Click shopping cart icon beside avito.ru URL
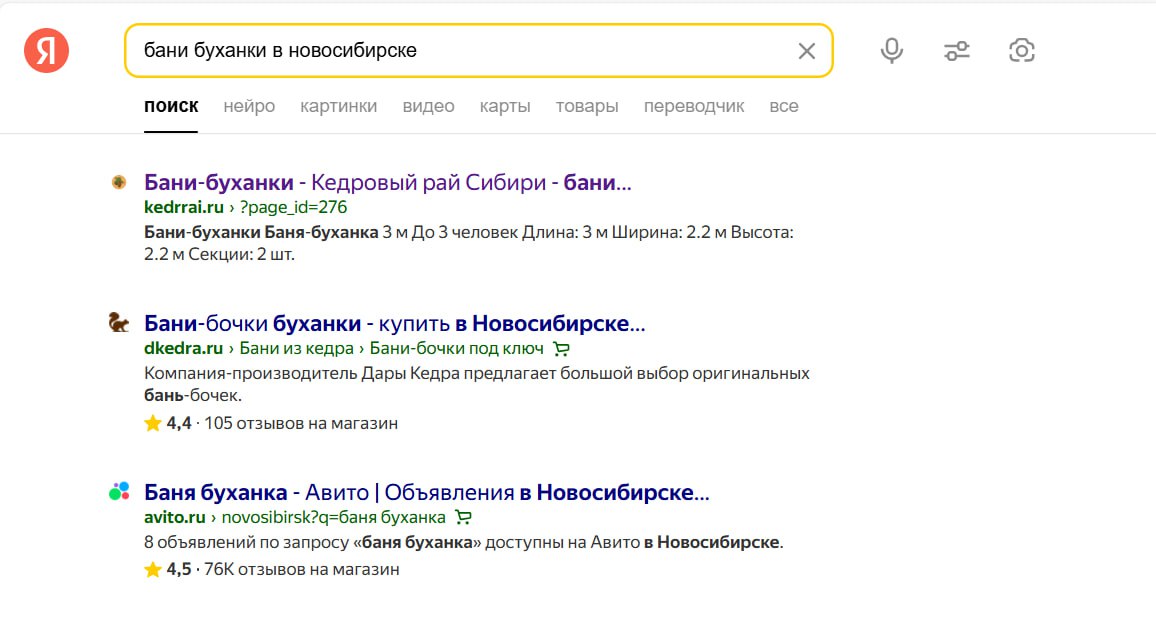Image resolution: width=1156 pixels, height=627 pixels. coord(462,518)
